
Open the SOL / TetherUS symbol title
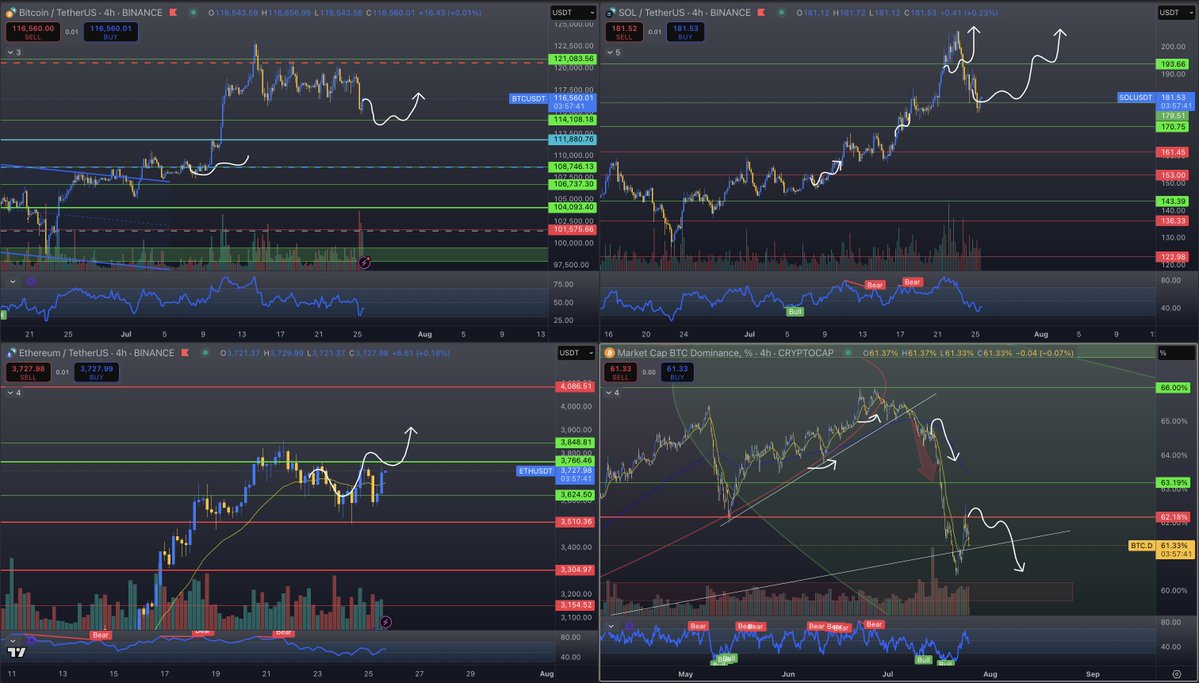tap(684, 12)
